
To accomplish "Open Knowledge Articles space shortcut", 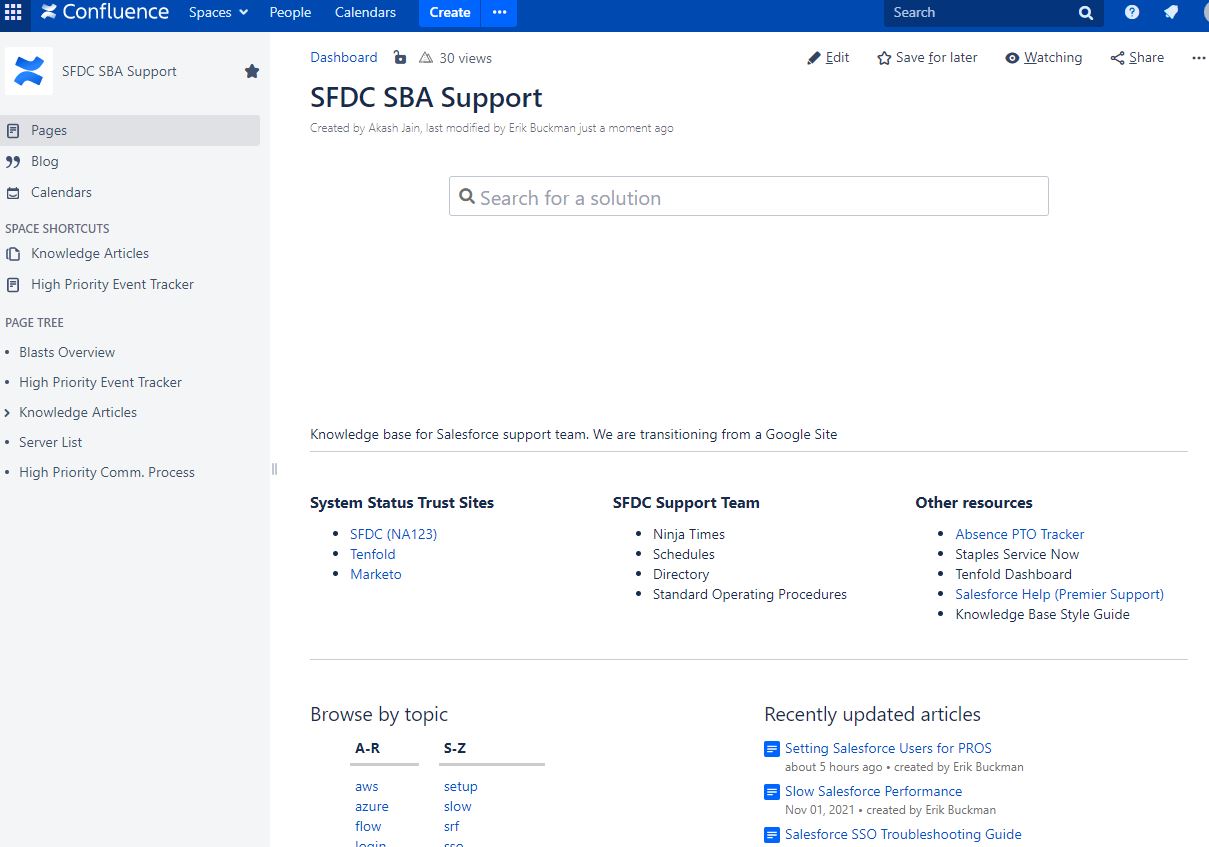I will [x=90, y=253].
